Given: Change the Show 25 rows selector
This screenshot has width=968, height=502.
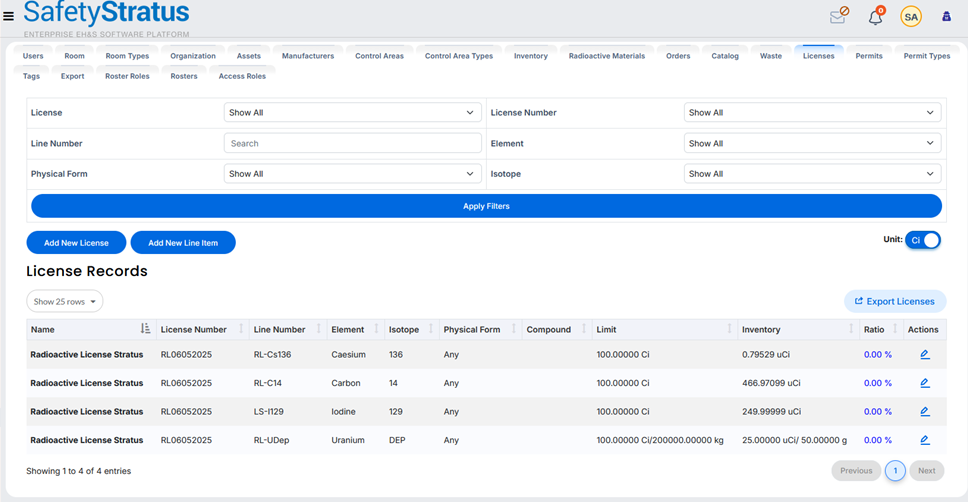Looking at the screenshot, I should (x=64, y=301).
